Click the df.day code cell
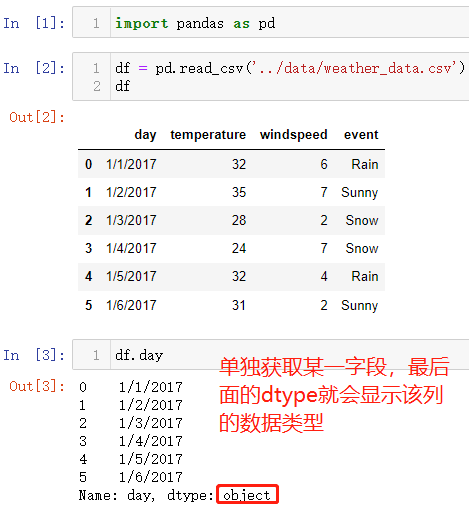 click(x=271, y=355)
